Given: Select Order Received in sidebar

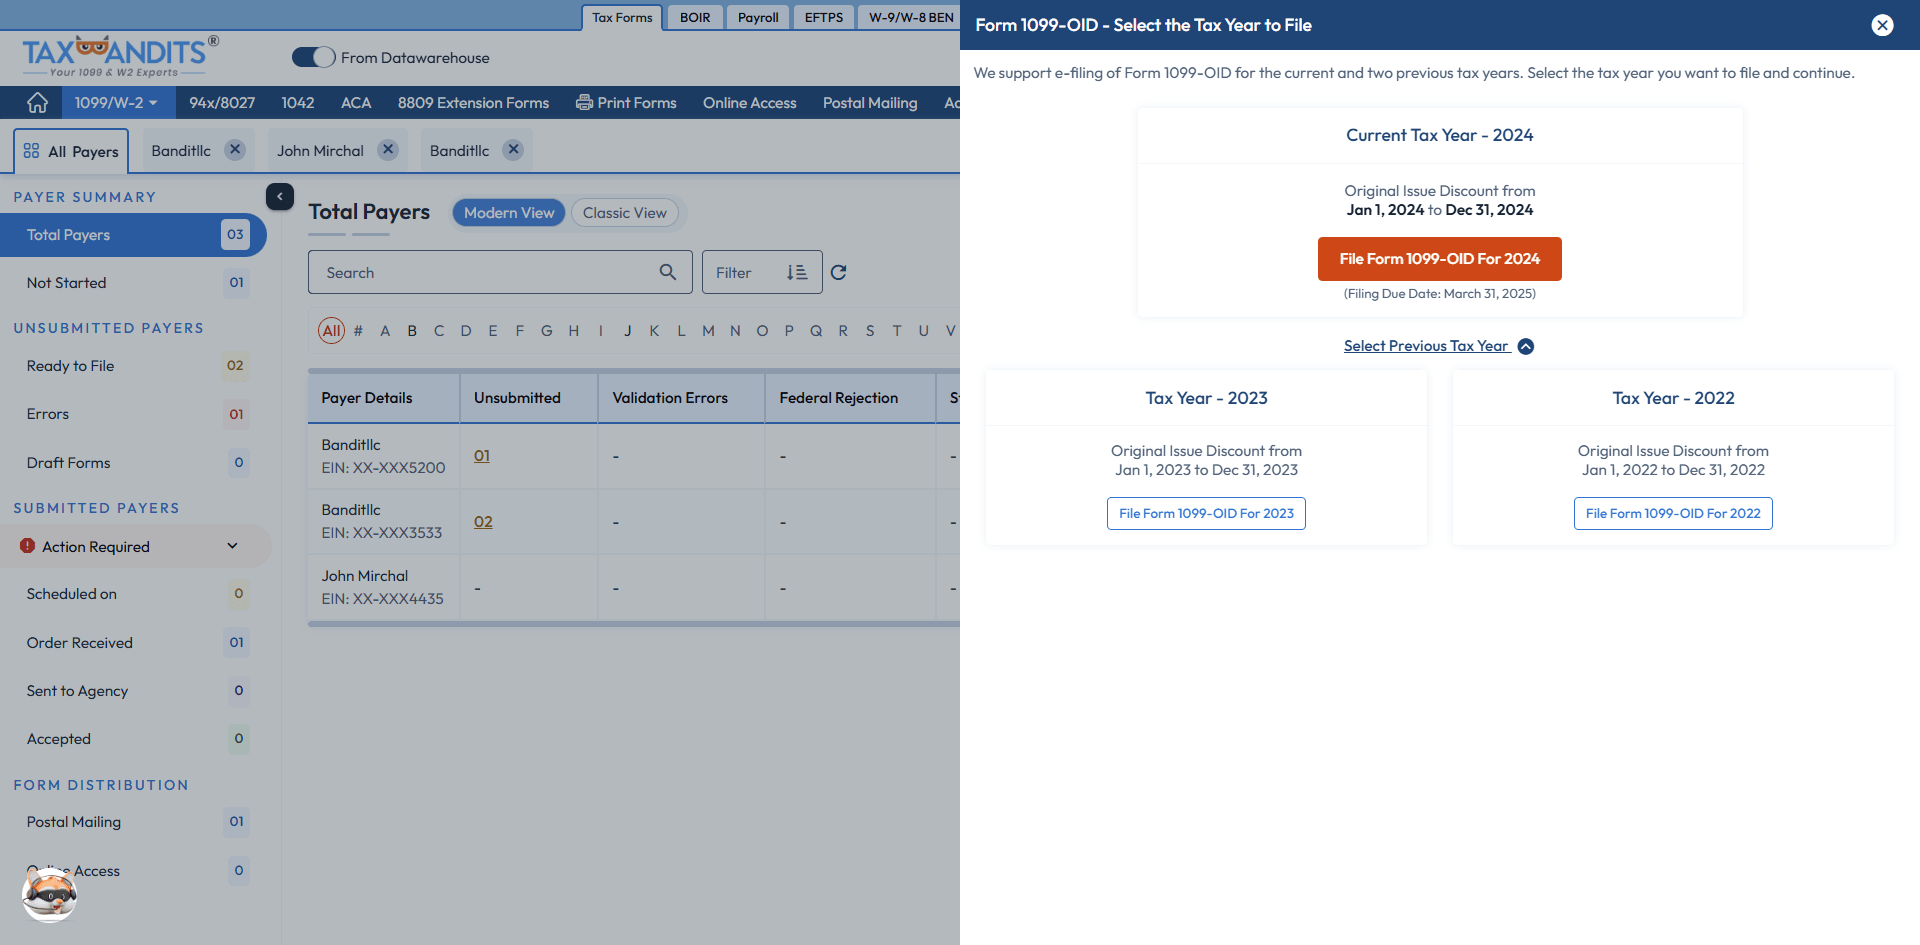Looking at the screenshot, I should coord(133,643).
